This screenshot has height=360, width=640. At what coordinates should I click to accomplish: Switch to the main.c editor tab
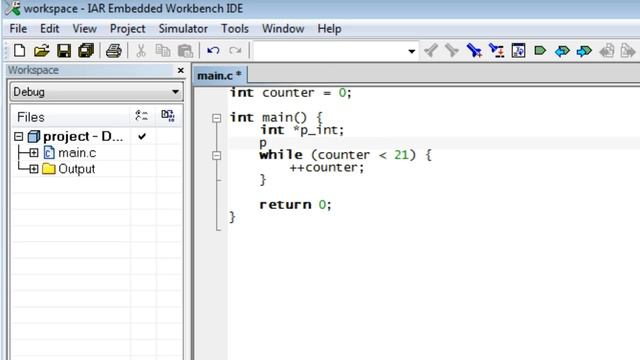(x=219, y=76)
